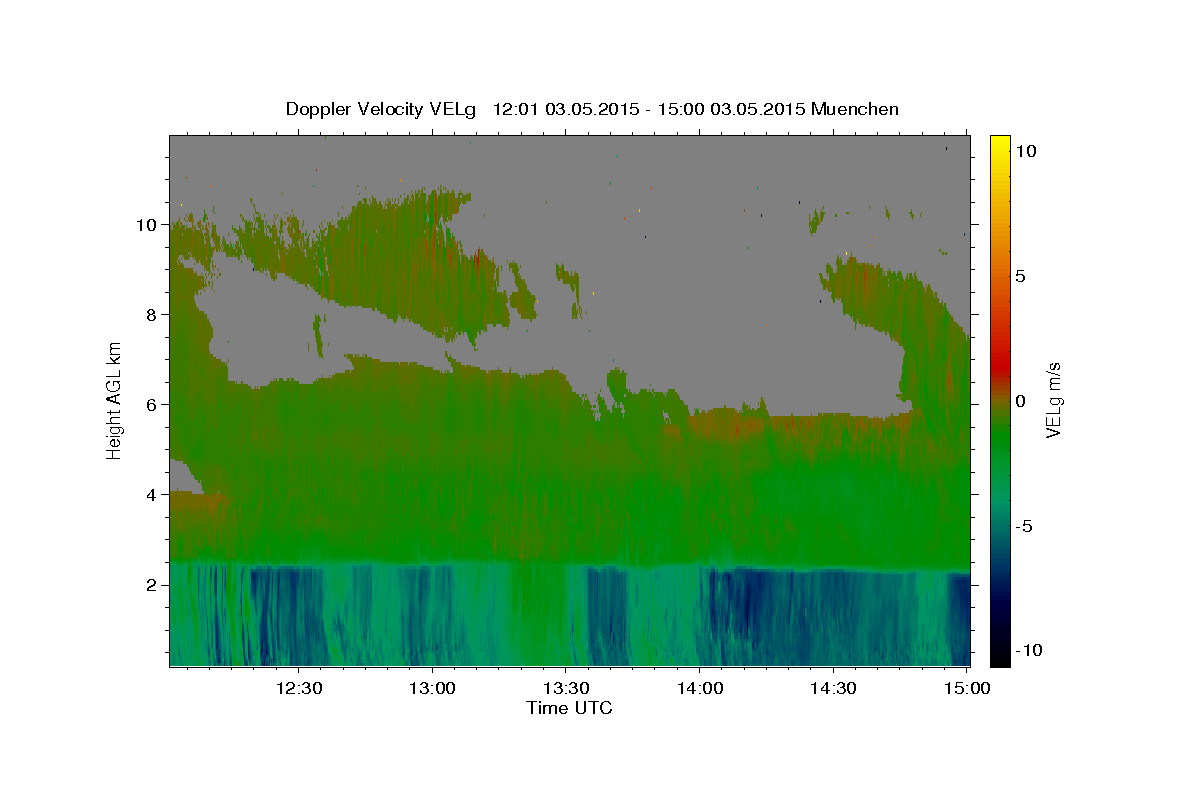Click the colorbar label '5'

tap(1020, 276)
